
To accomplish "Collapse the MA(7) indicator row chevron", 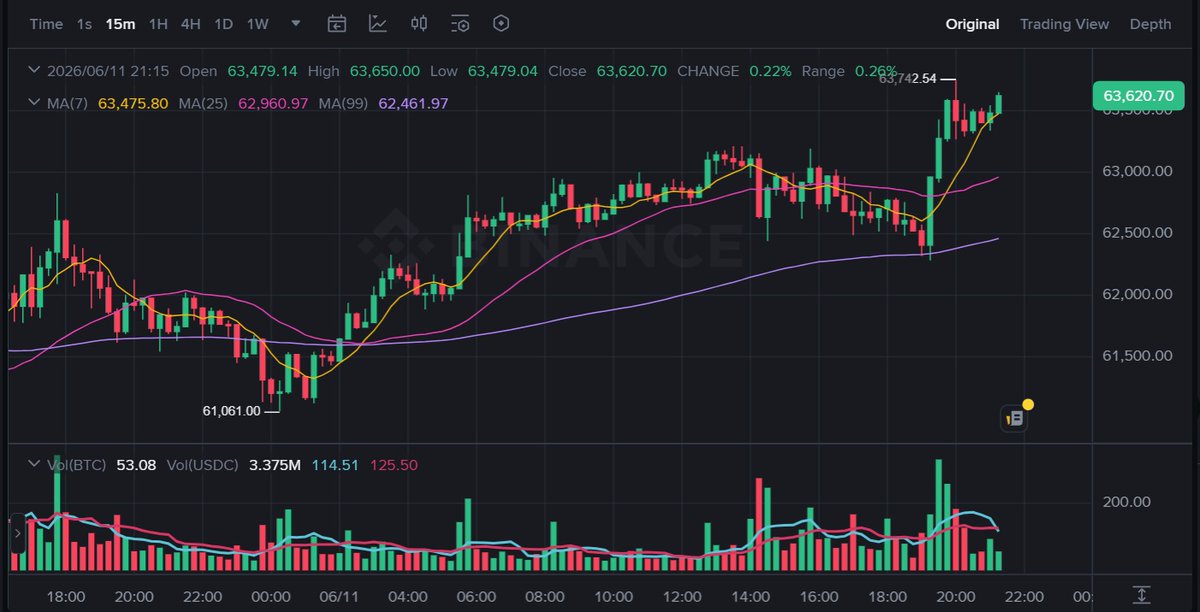I will pyautogui.click(x=34, y=103).
